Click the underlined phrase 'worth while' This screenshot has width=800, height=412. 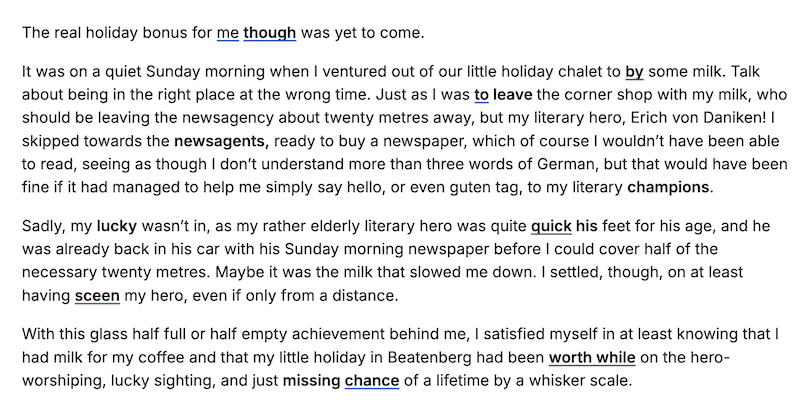pyautogui.click(x=592, y=358)
